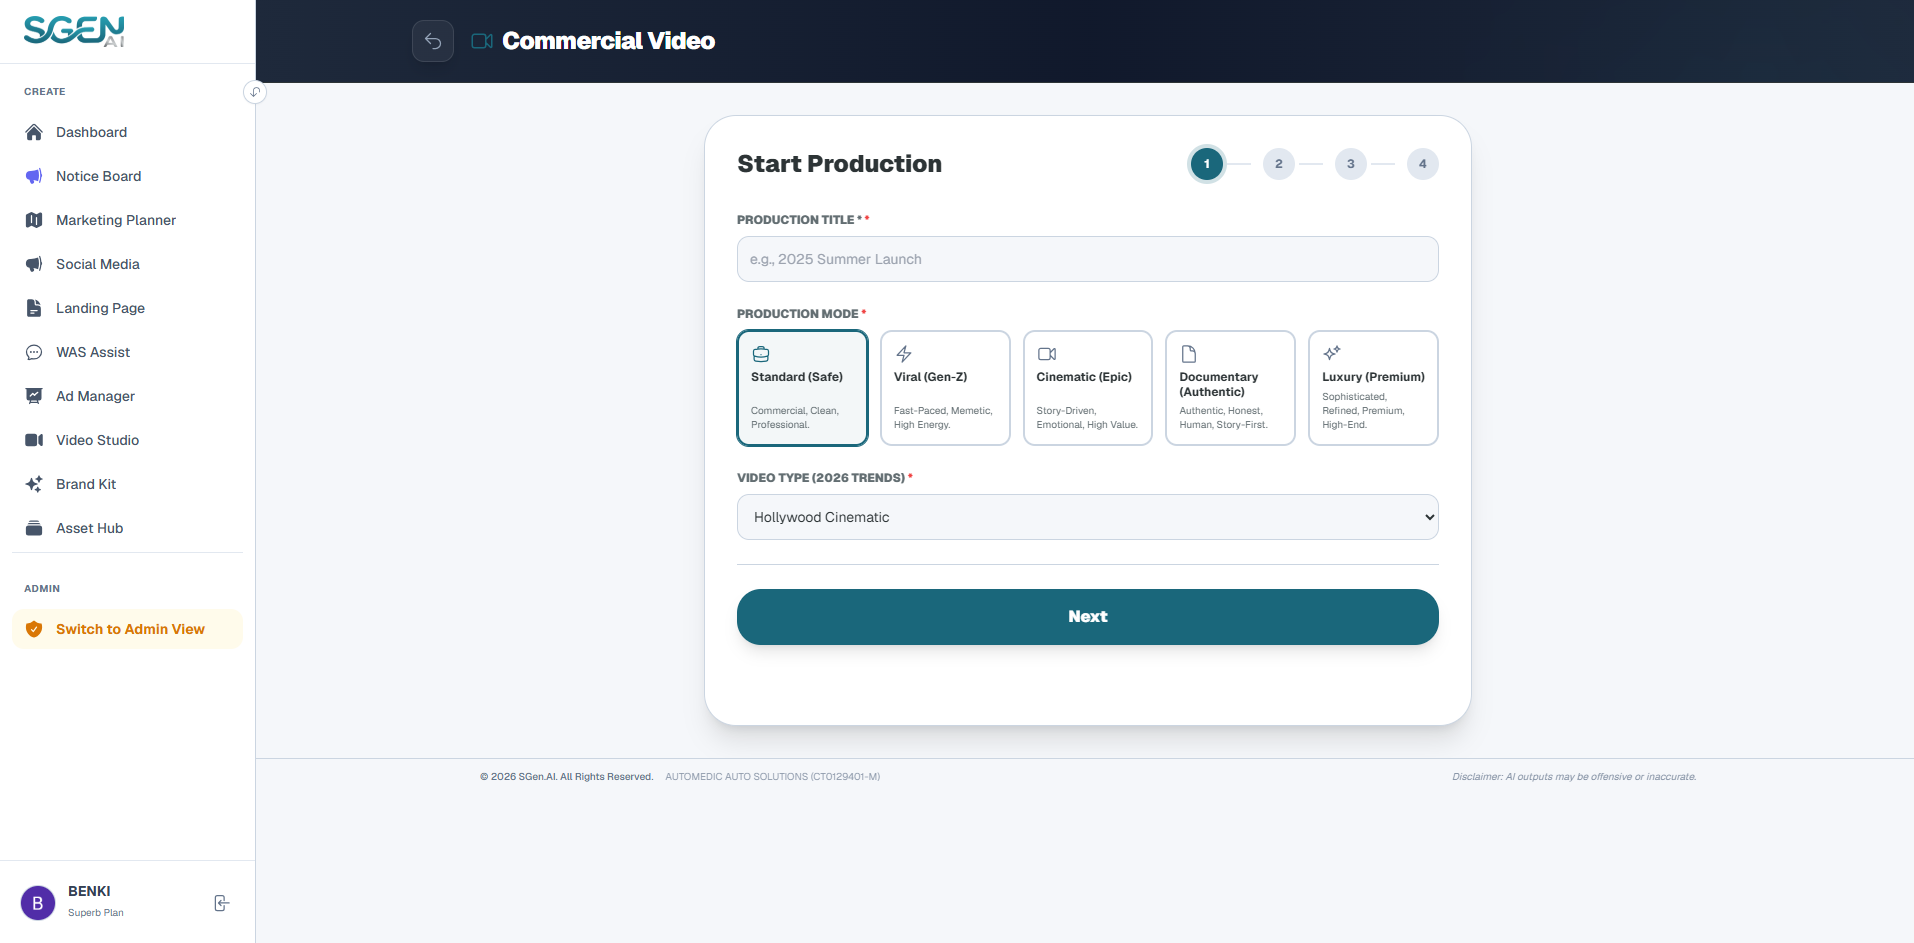
Task: Click the file icon in Documentary card
Action: point(1189,354)
